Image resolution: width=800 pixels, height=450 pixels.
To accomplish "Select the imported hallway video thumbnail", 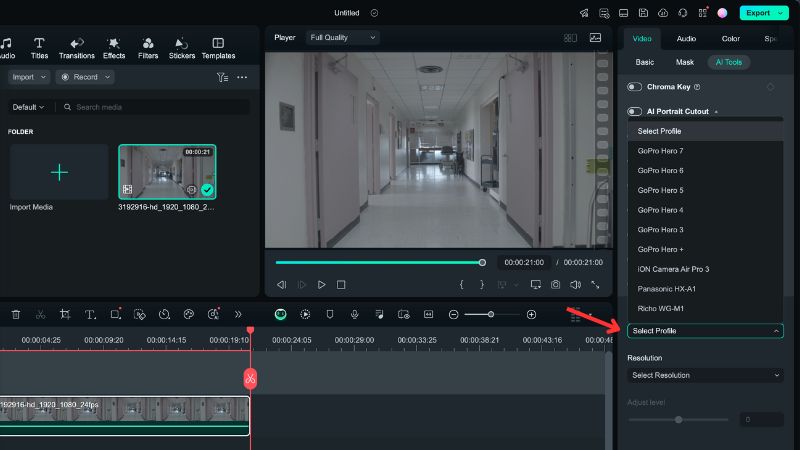I will pyautogui.click(x=167, y=172).
